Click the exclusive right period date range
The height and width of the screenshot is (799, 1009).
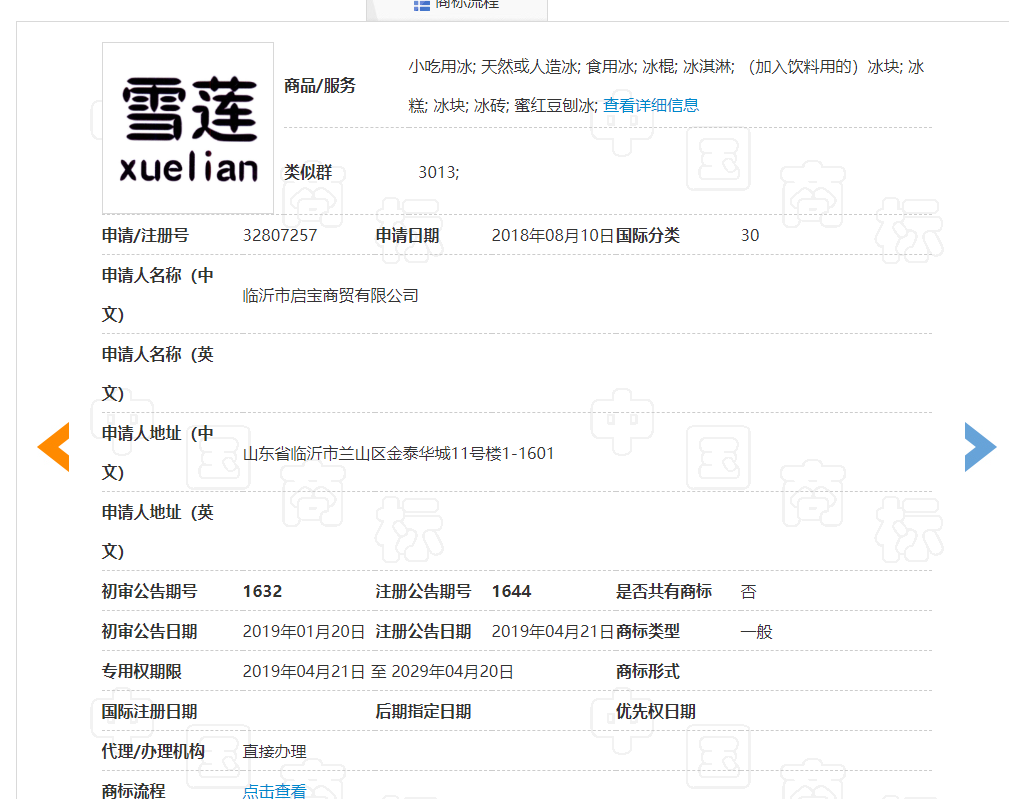(378, 672)
